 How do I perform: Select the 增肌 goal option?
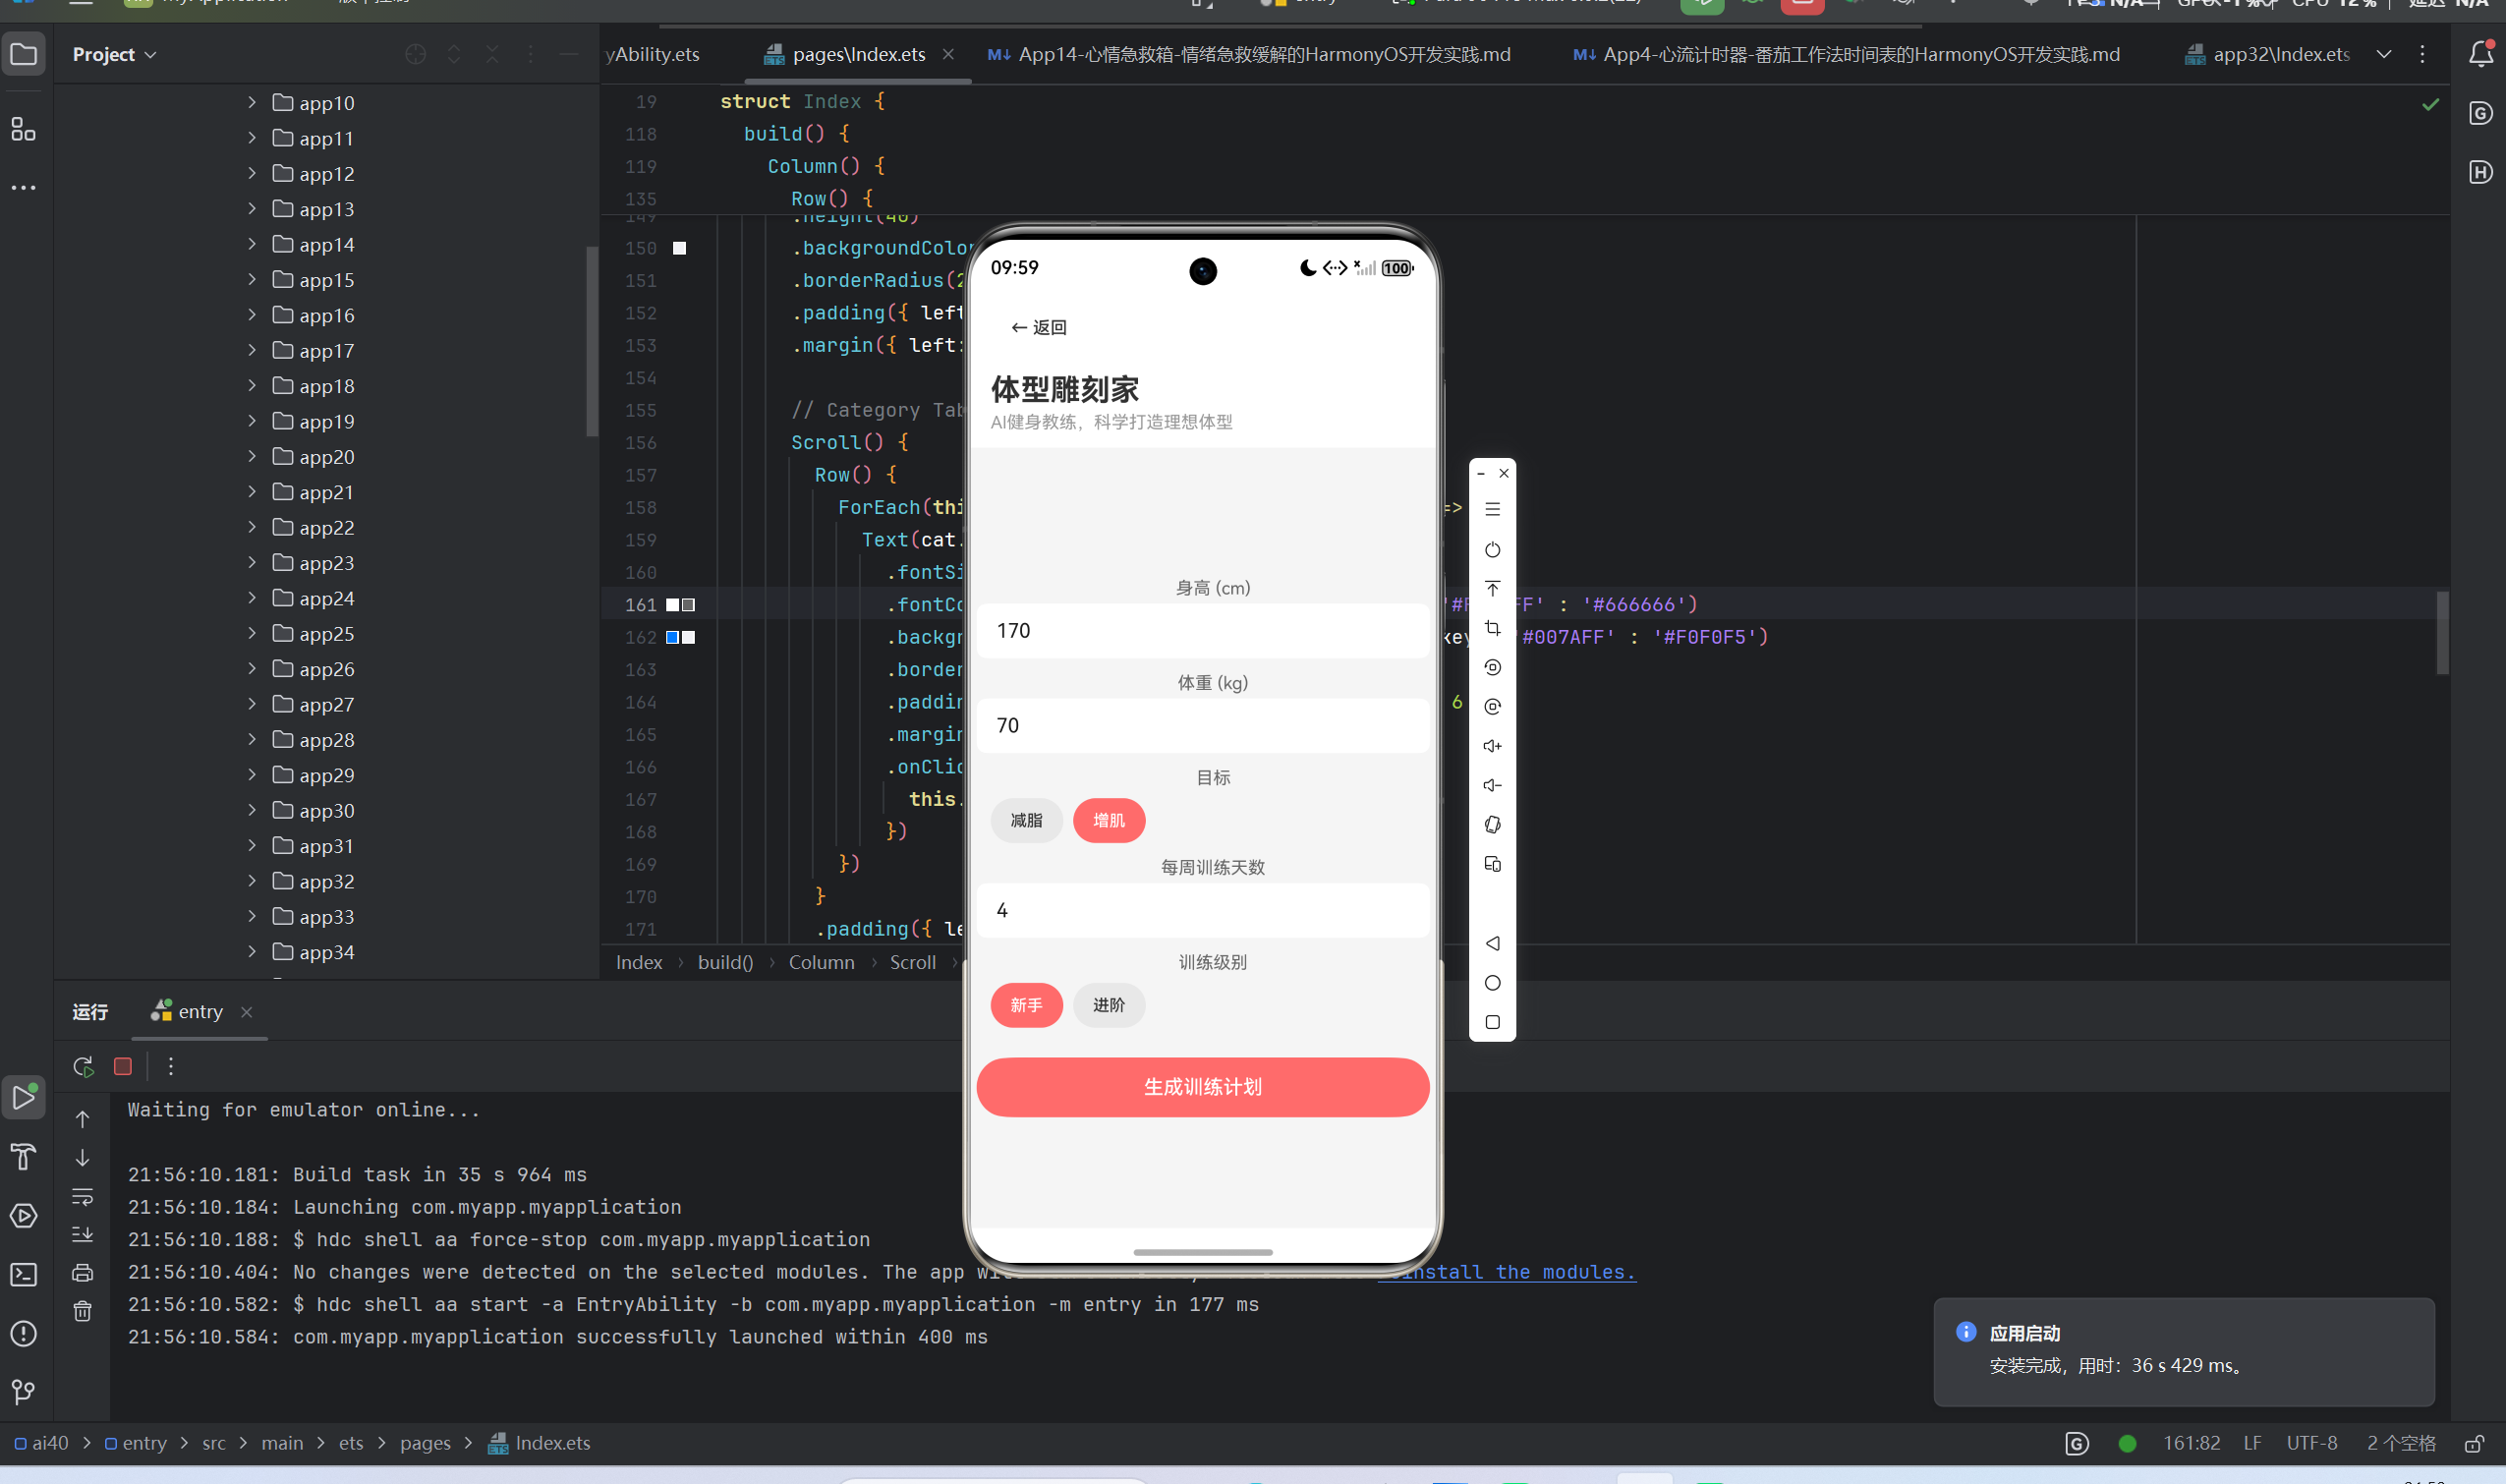(1108, 820)
